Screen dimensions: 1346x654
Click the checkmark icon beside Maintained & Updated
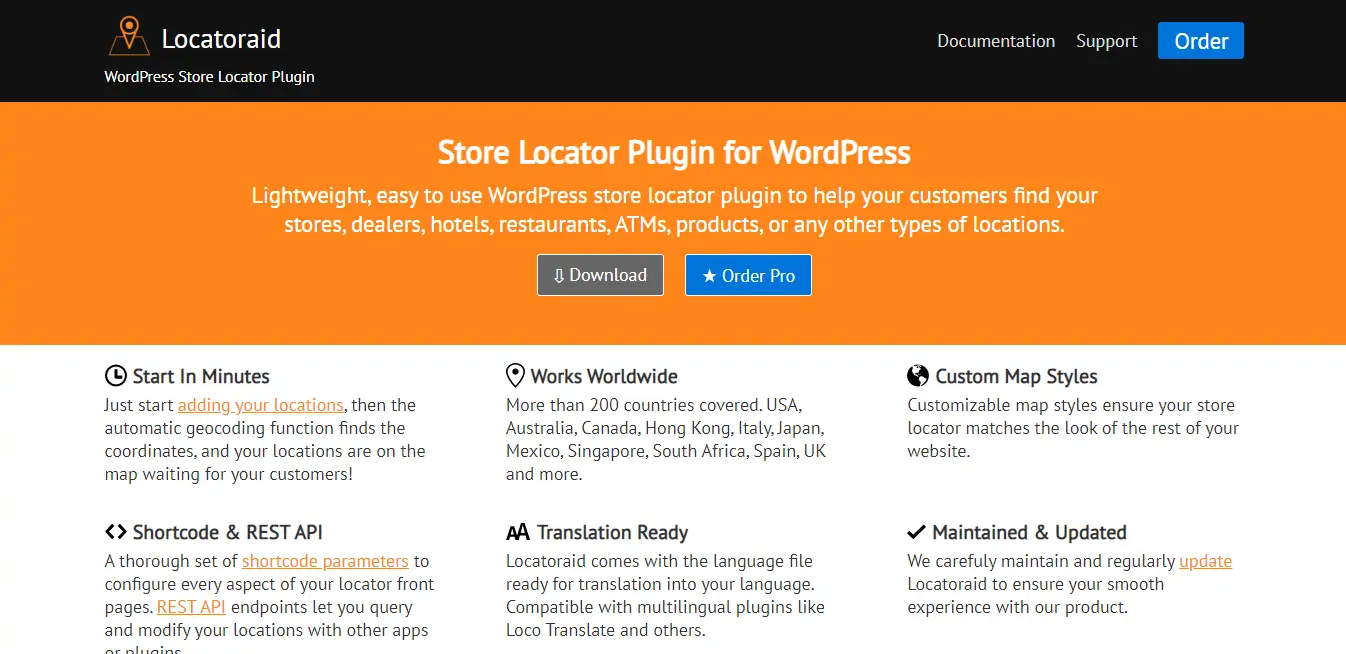coord(917,532)
